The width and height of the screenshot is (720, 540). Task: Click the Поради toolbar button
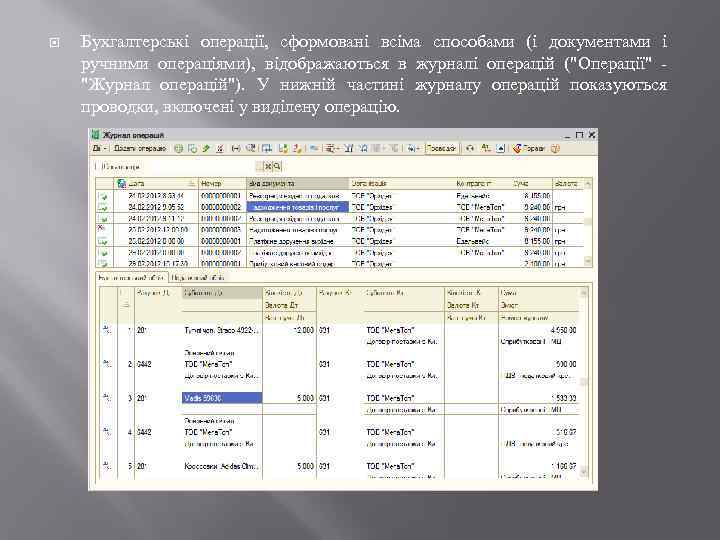(x=529, y=148)
